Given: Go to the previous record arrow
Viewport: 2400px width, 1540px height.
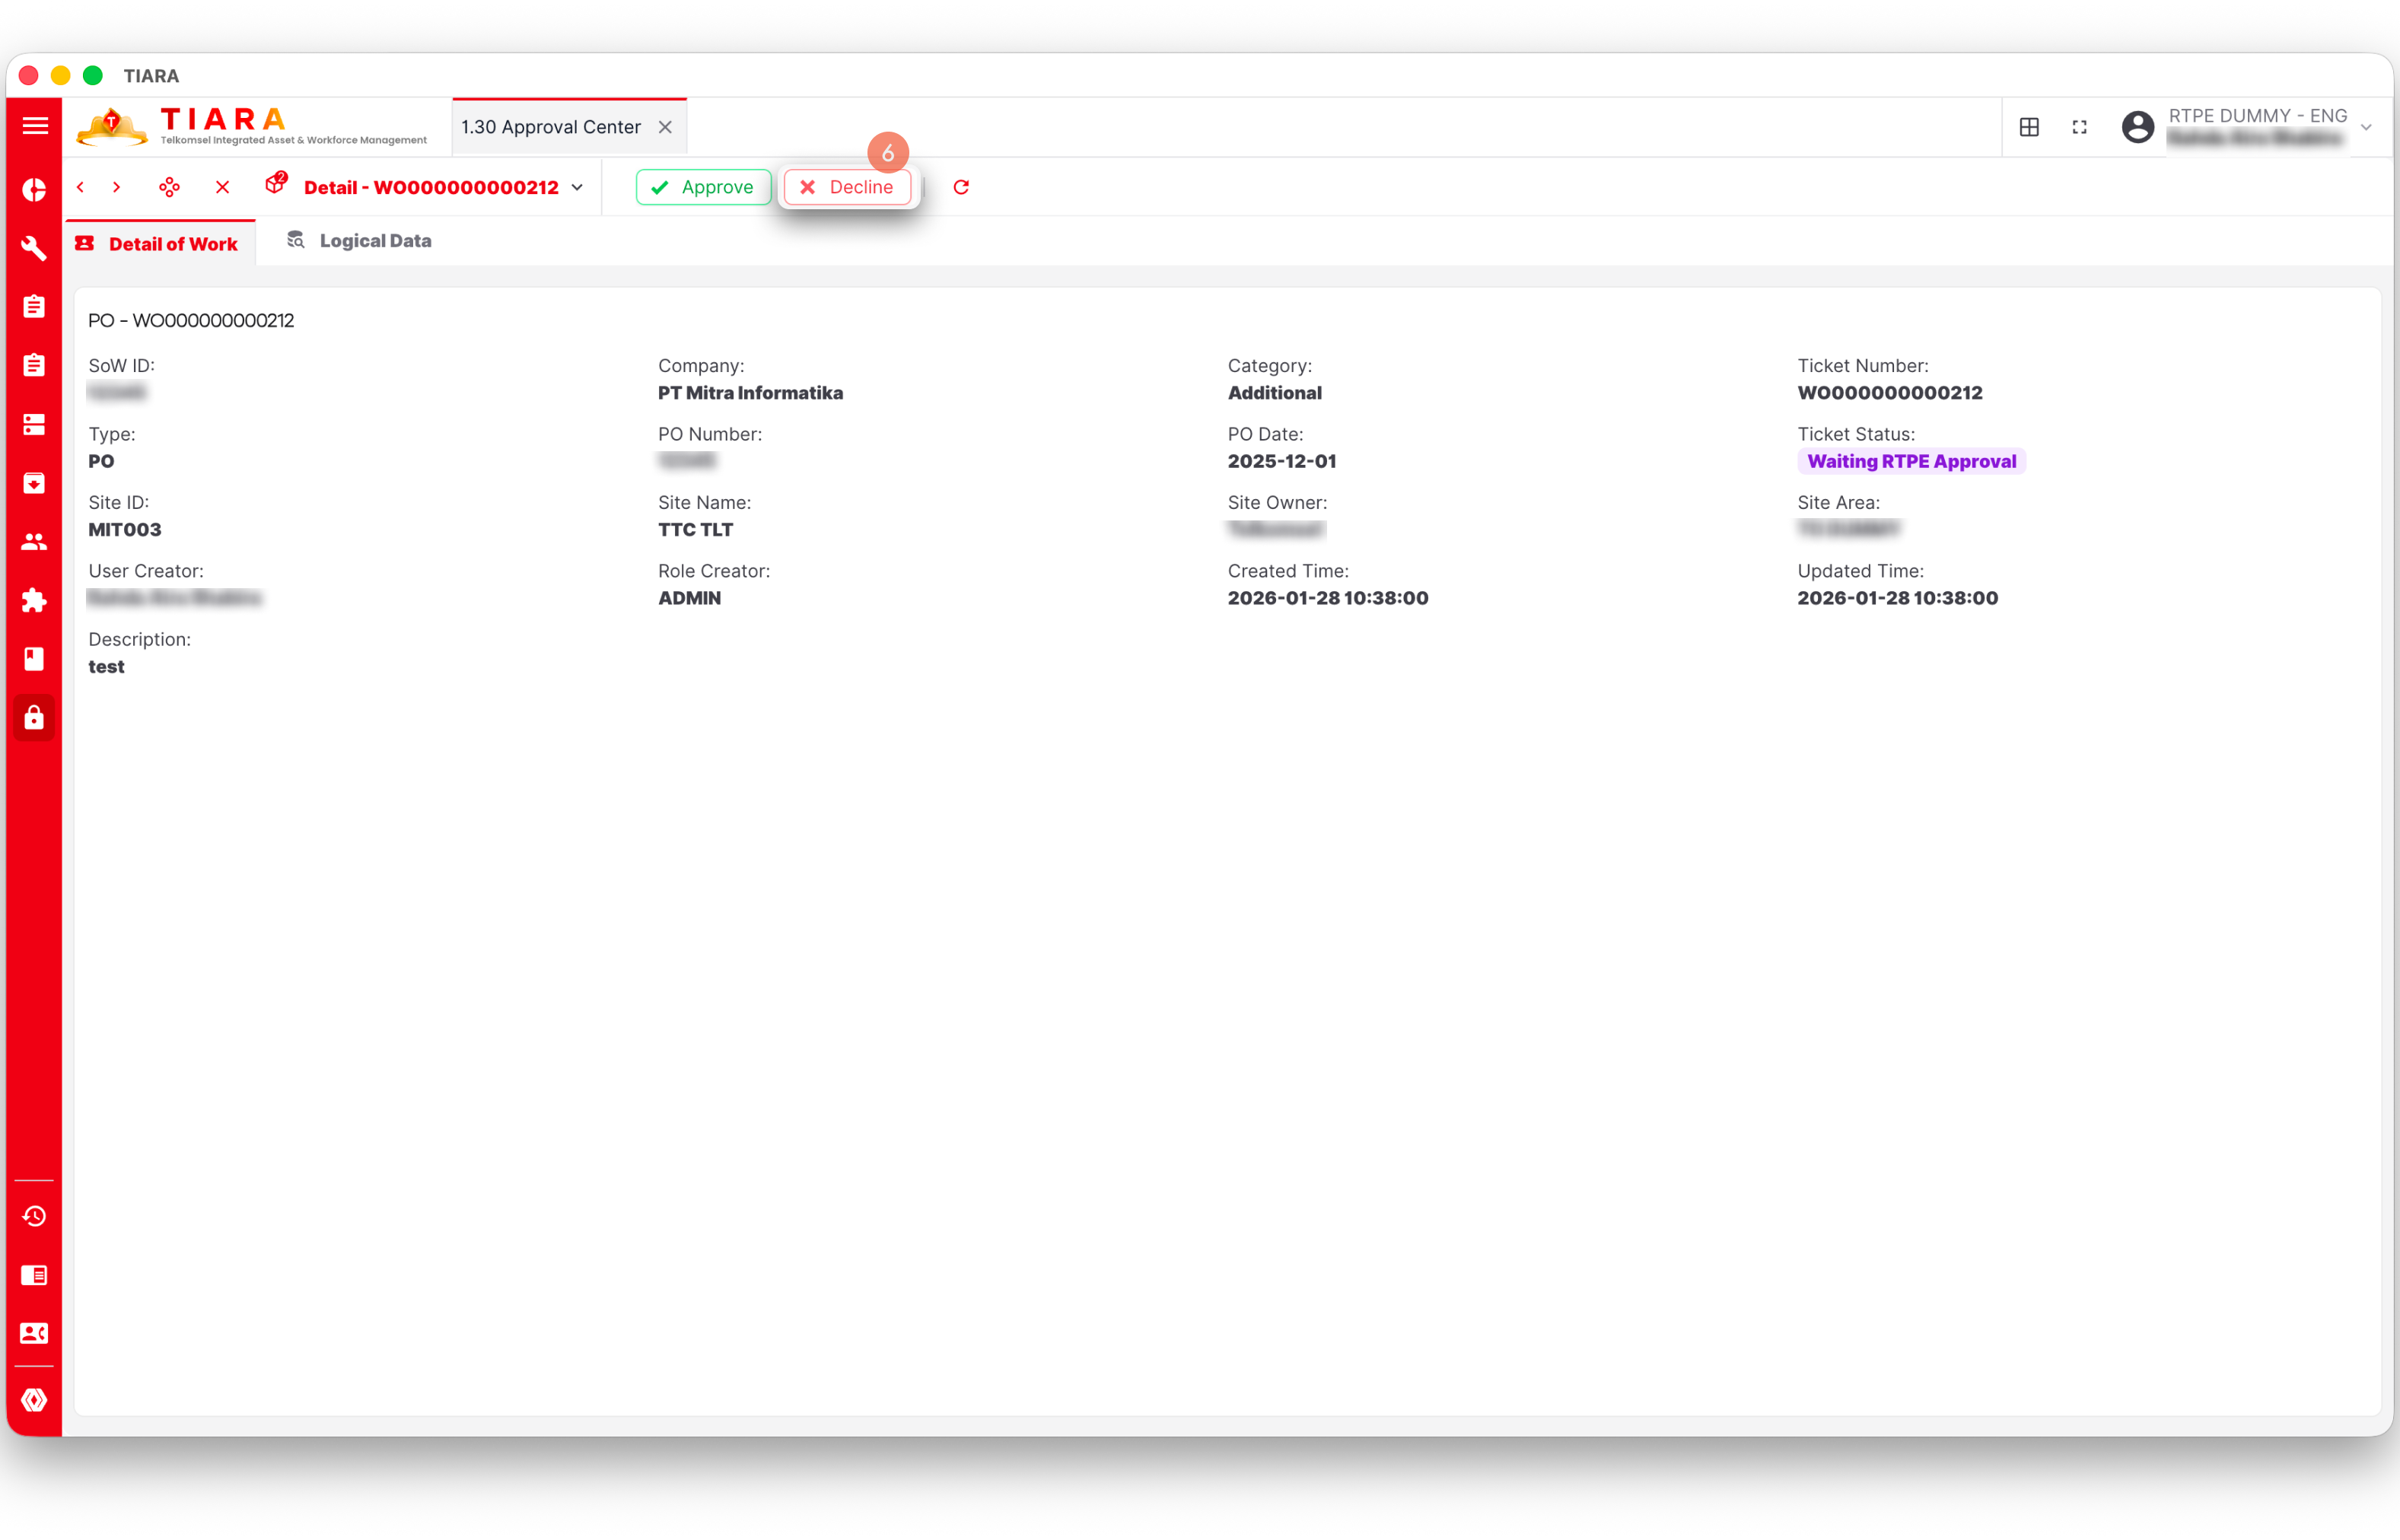Looking at the screenshot, I should click(x=81, y=187).
